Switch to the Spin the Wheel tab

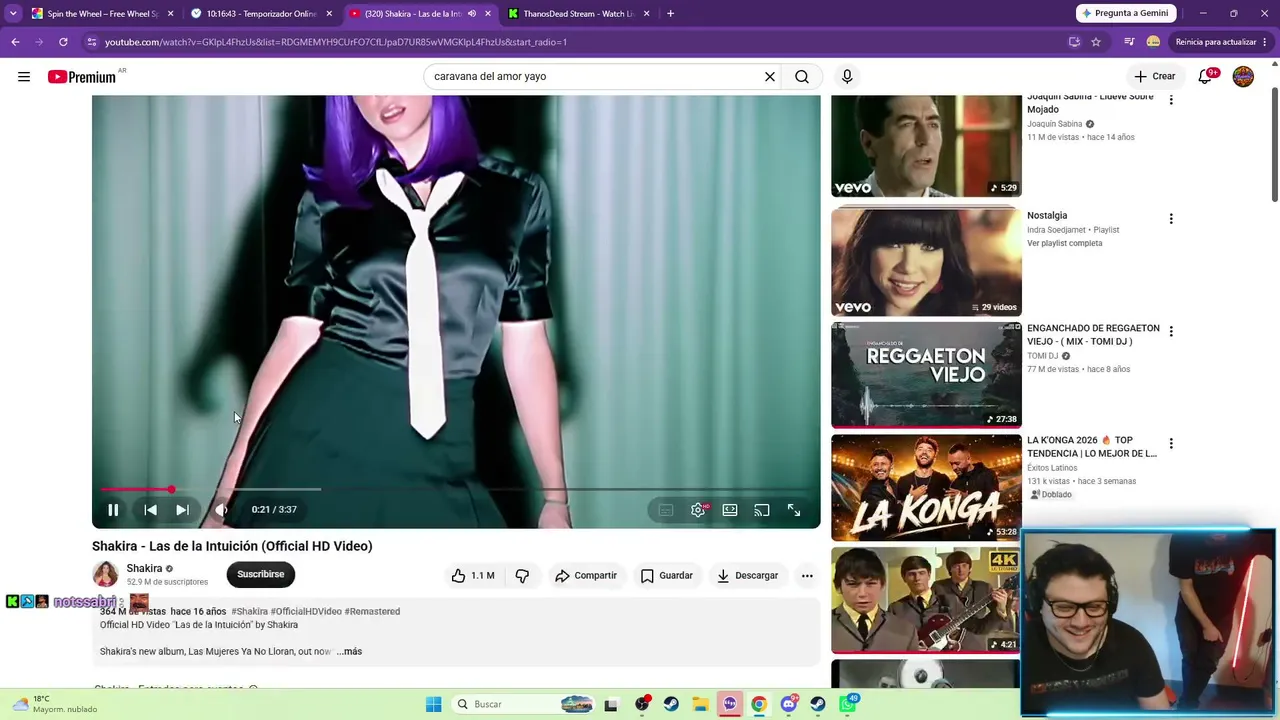coord(102,14)
